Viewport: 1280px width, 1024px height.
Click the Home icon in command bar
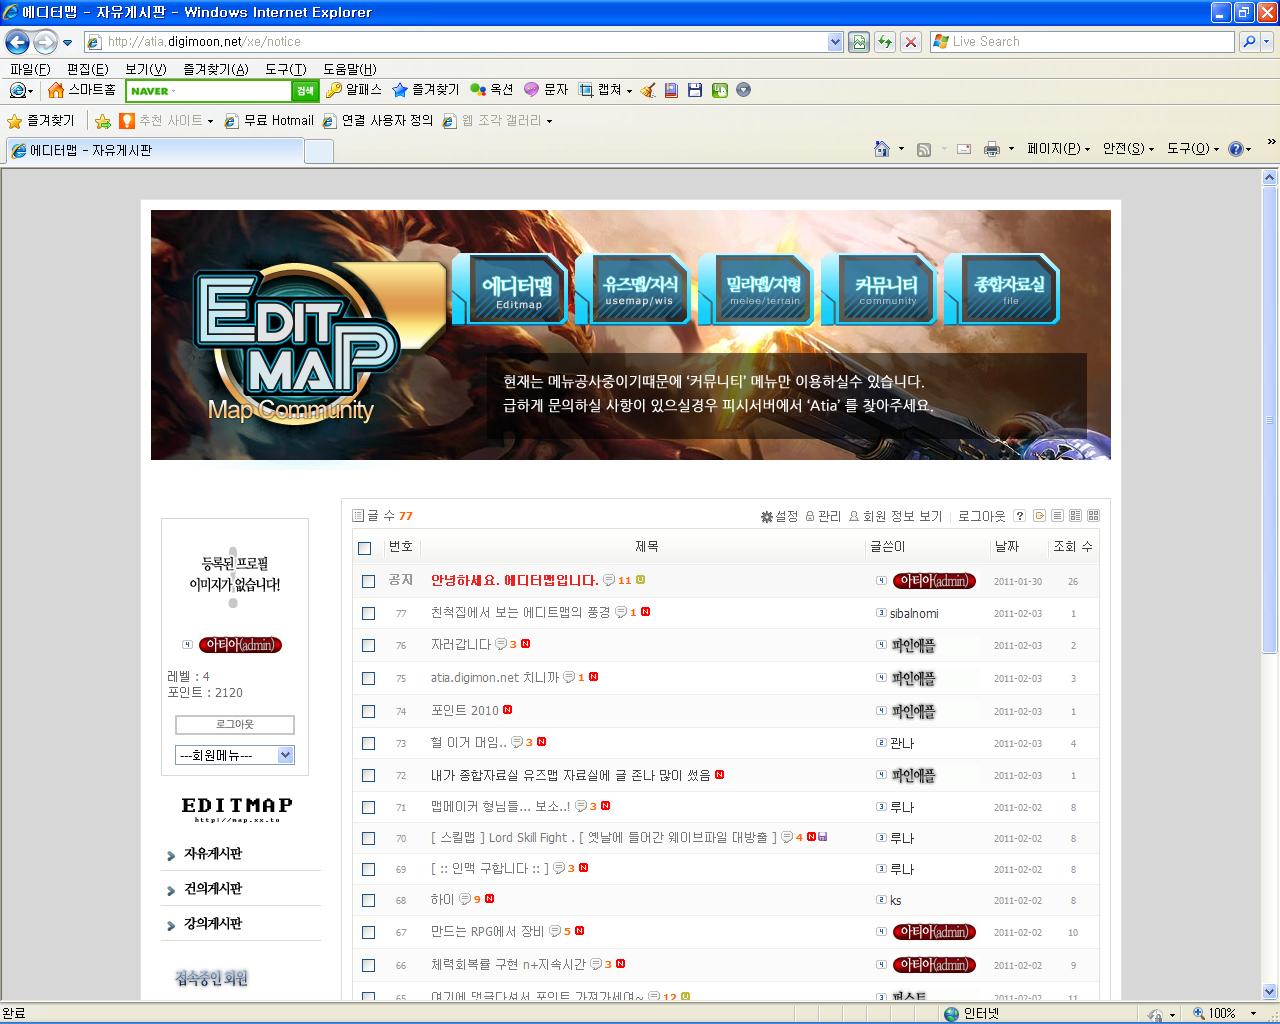pos(881,149)
